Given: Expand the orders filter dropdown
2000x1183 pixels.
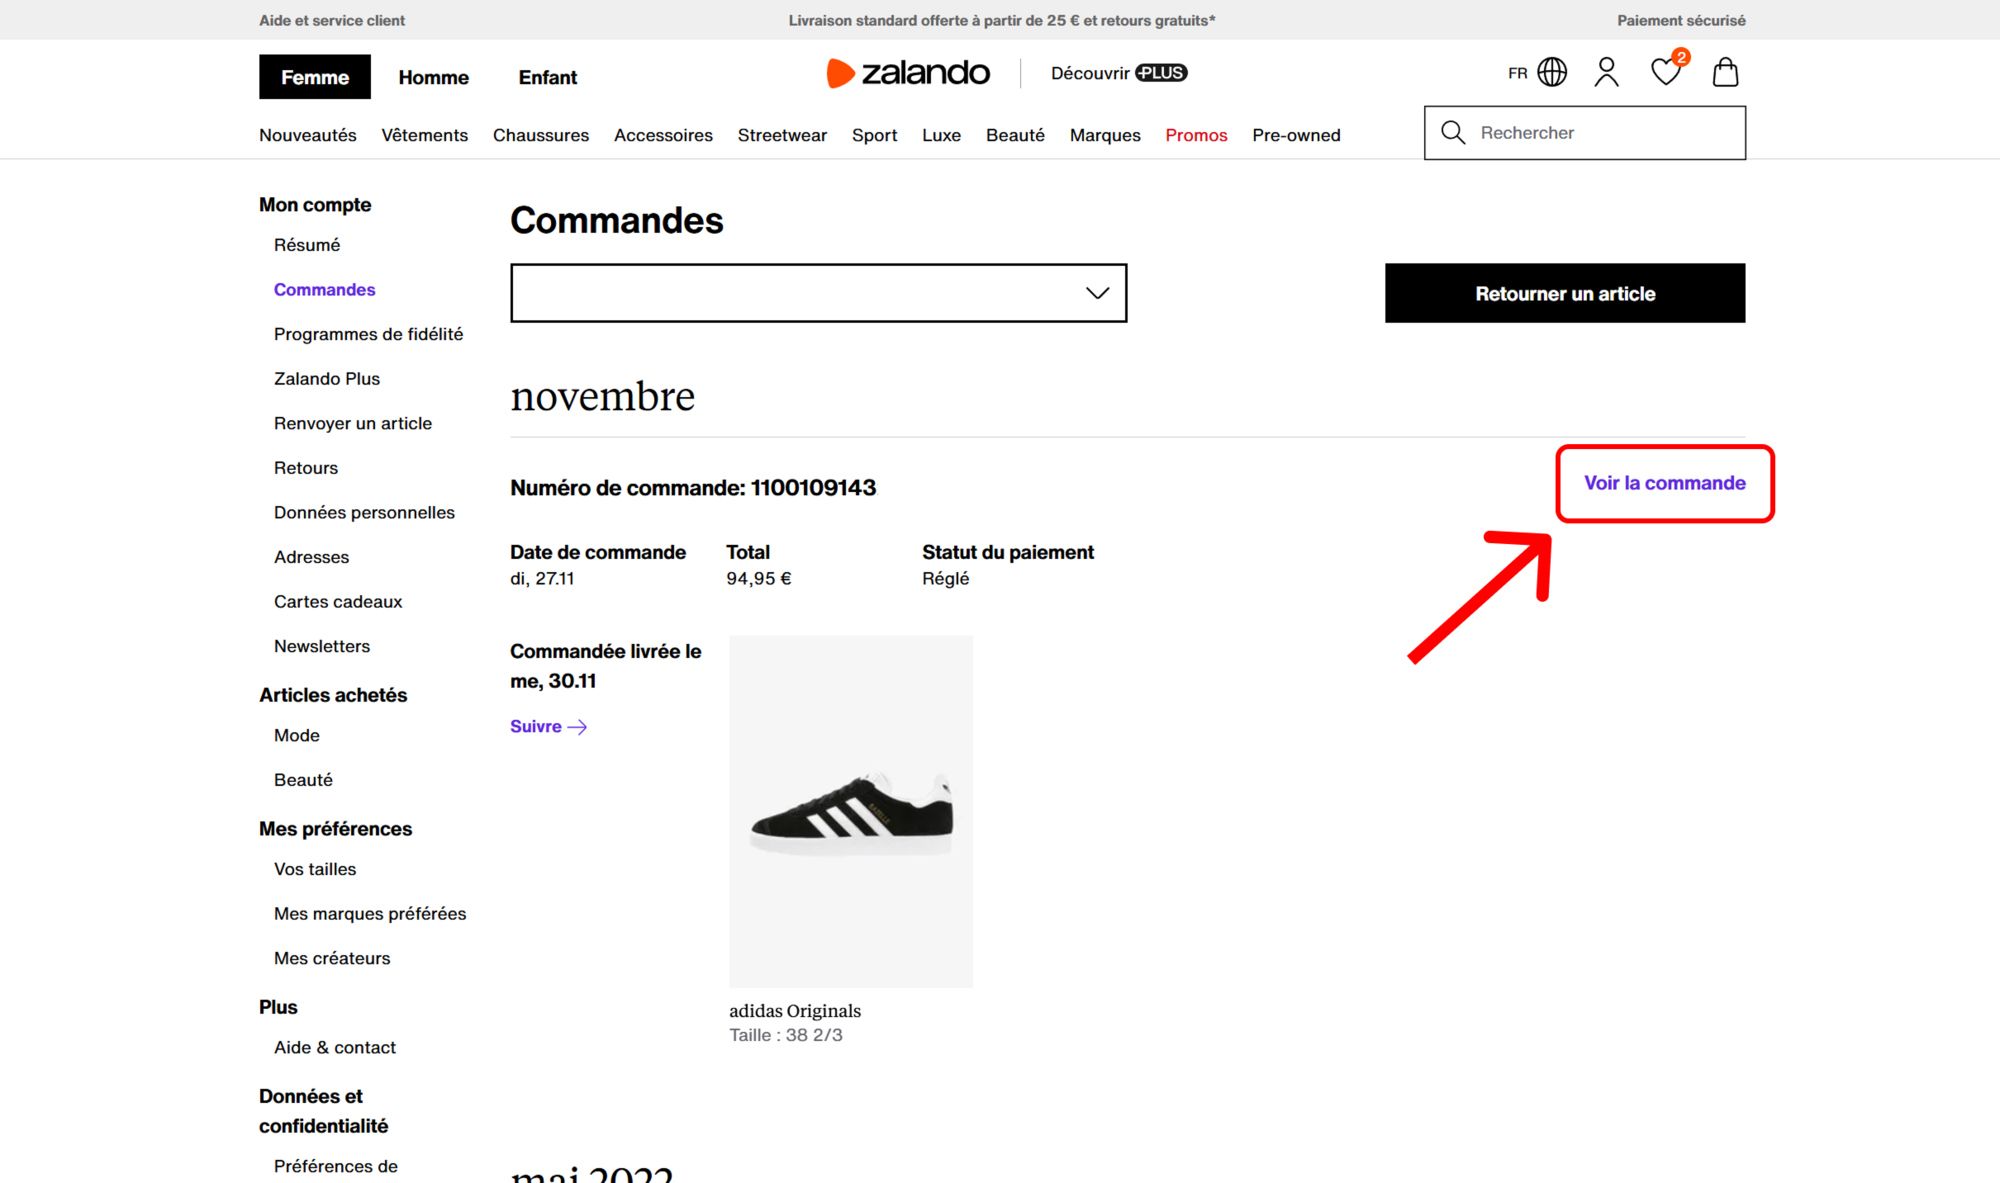Looking at the screenshot, I should [x=818, y=293].
